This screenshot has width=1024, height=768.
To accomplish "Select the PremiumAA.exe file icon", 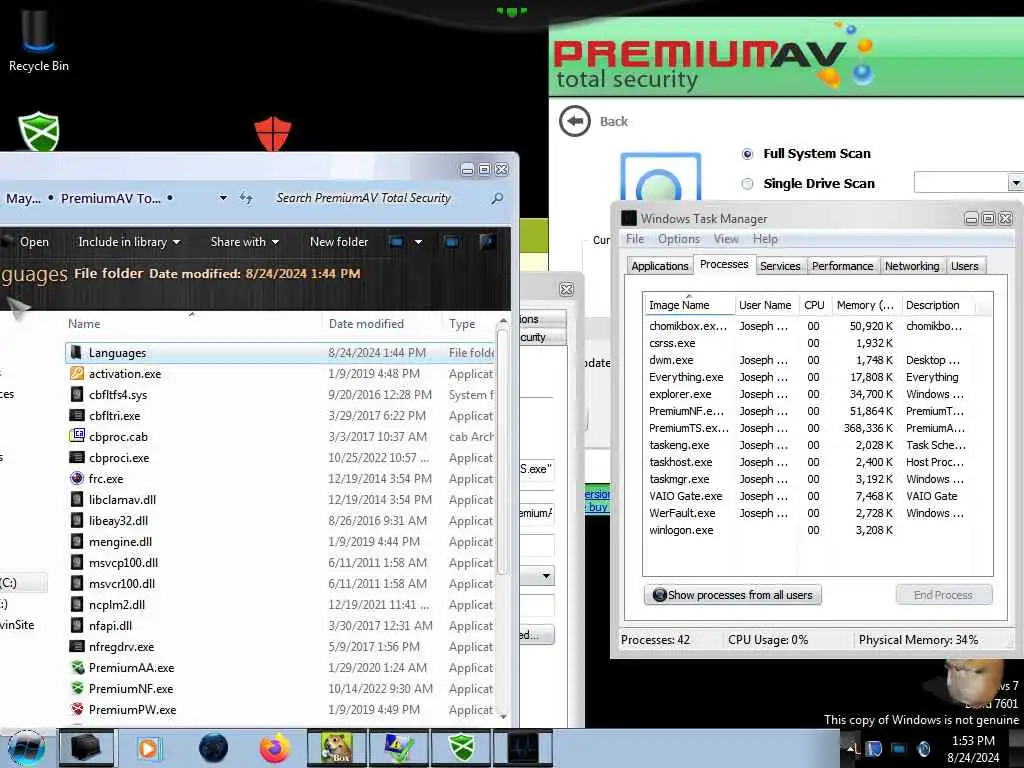I will pyautogui.click(x=76, y=667).
